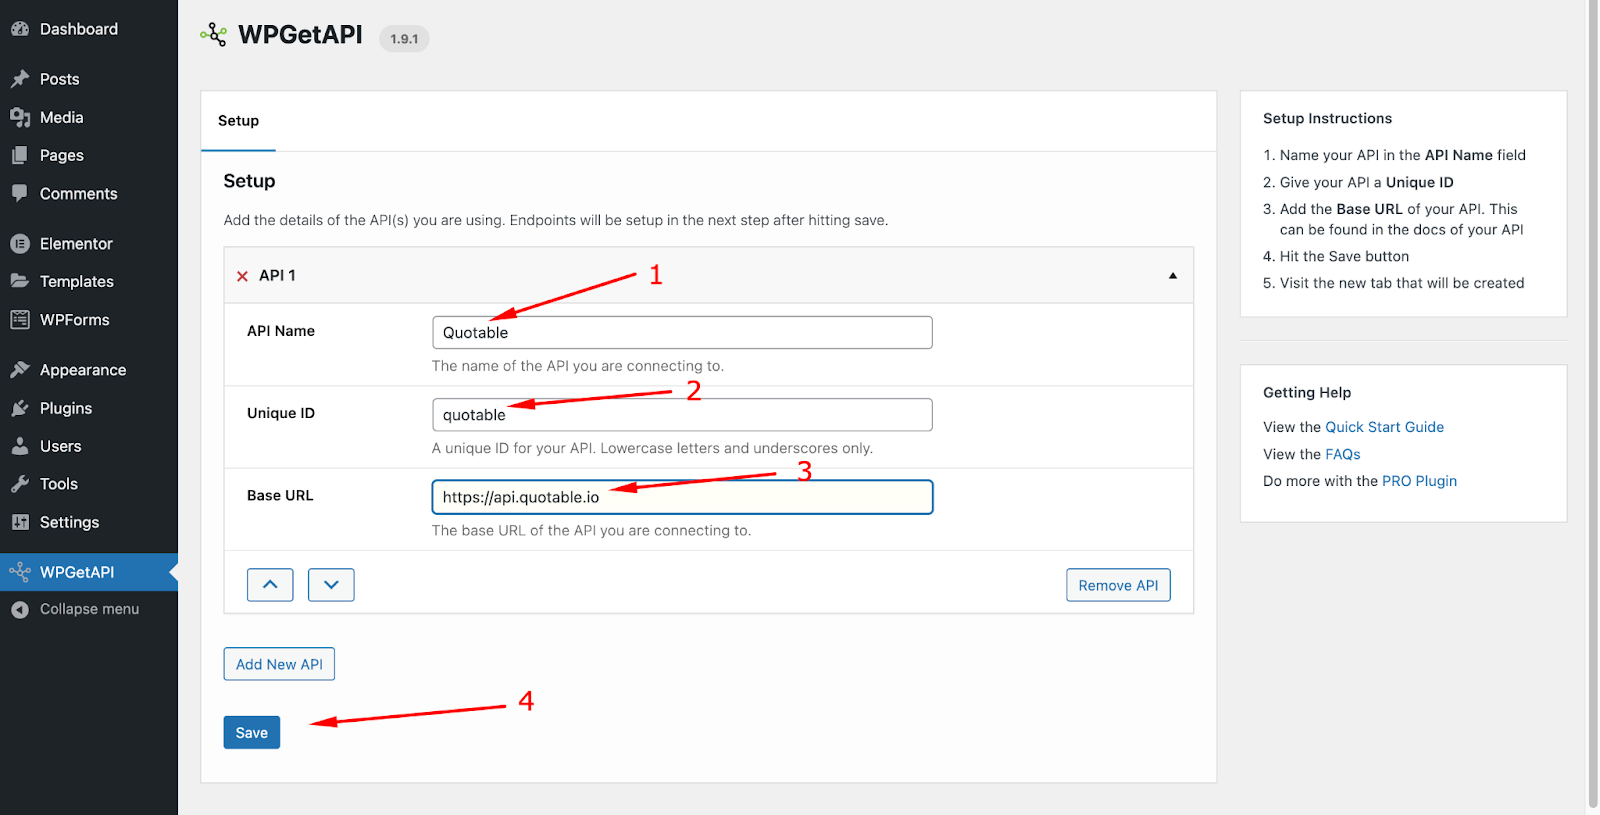Click the Posts pushpin icon

20,79
